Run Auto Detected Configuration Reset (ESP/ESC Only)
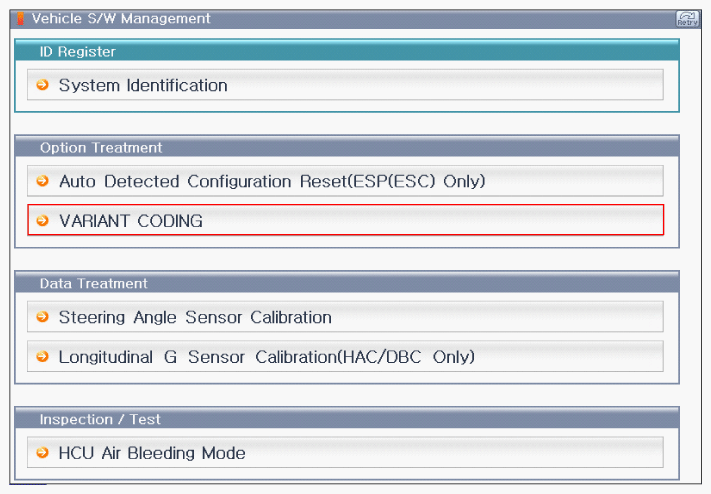The image size is (711, 494). [x=271, y=181]
